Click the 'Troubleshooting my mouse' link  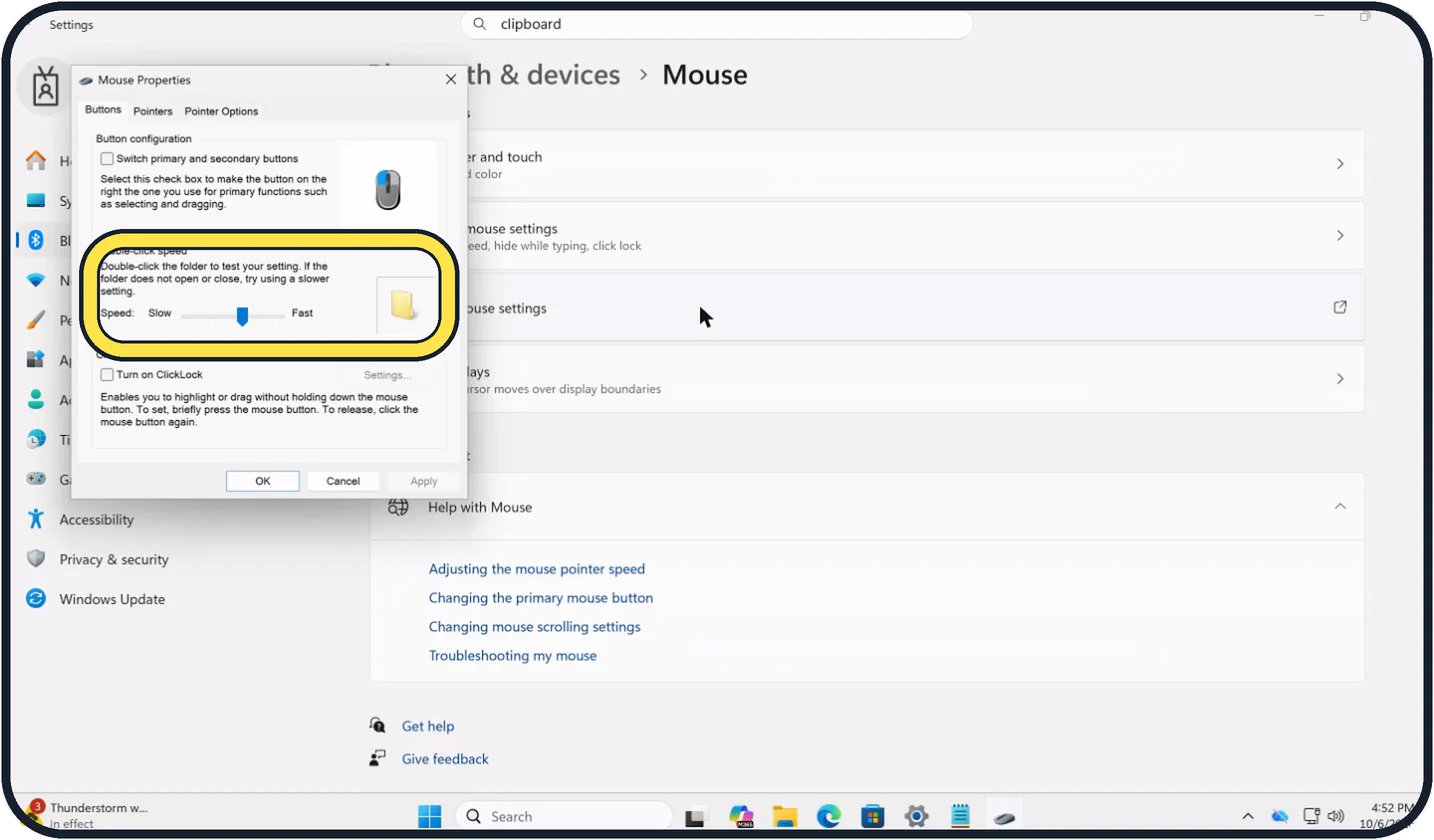pyautogui.click(x=513, y=656)
